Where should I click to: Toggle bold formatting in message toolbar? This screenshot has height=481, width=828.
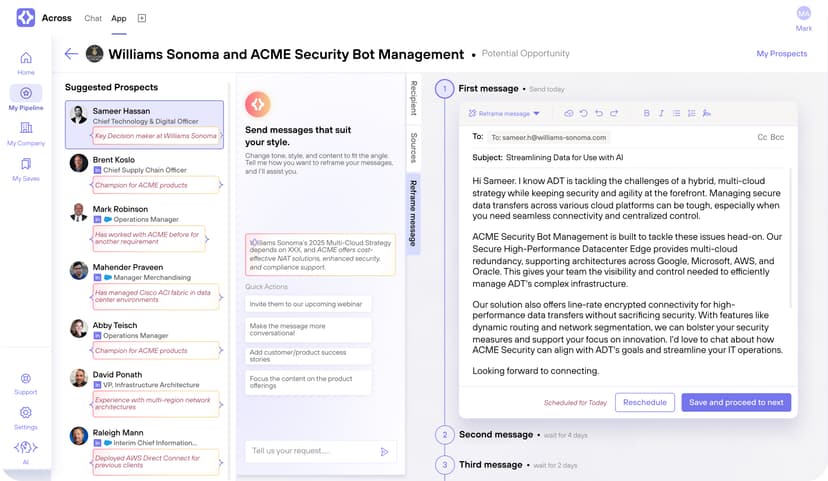646,114
